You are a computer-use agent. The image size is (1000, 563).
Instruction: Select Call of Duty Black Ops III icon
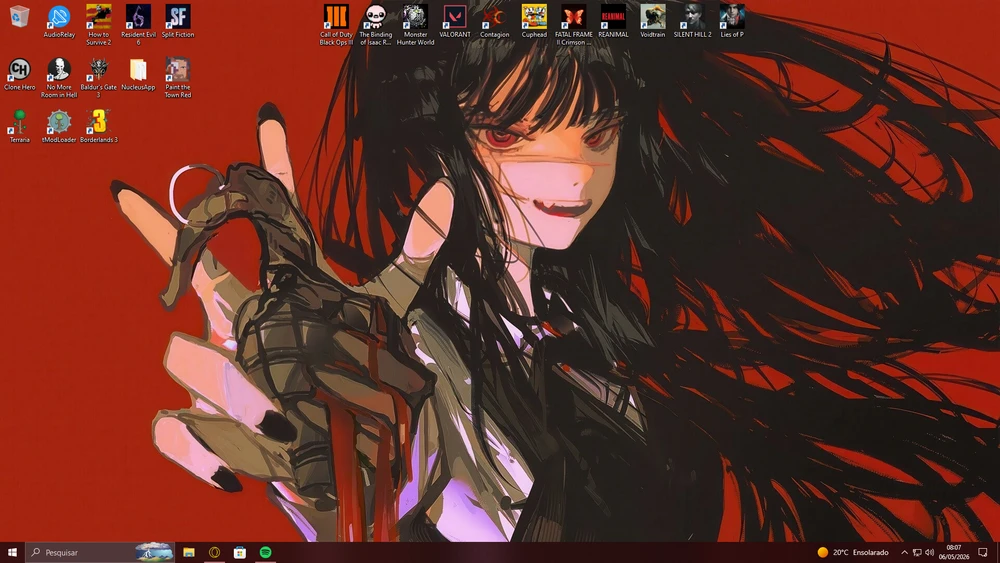336,25
